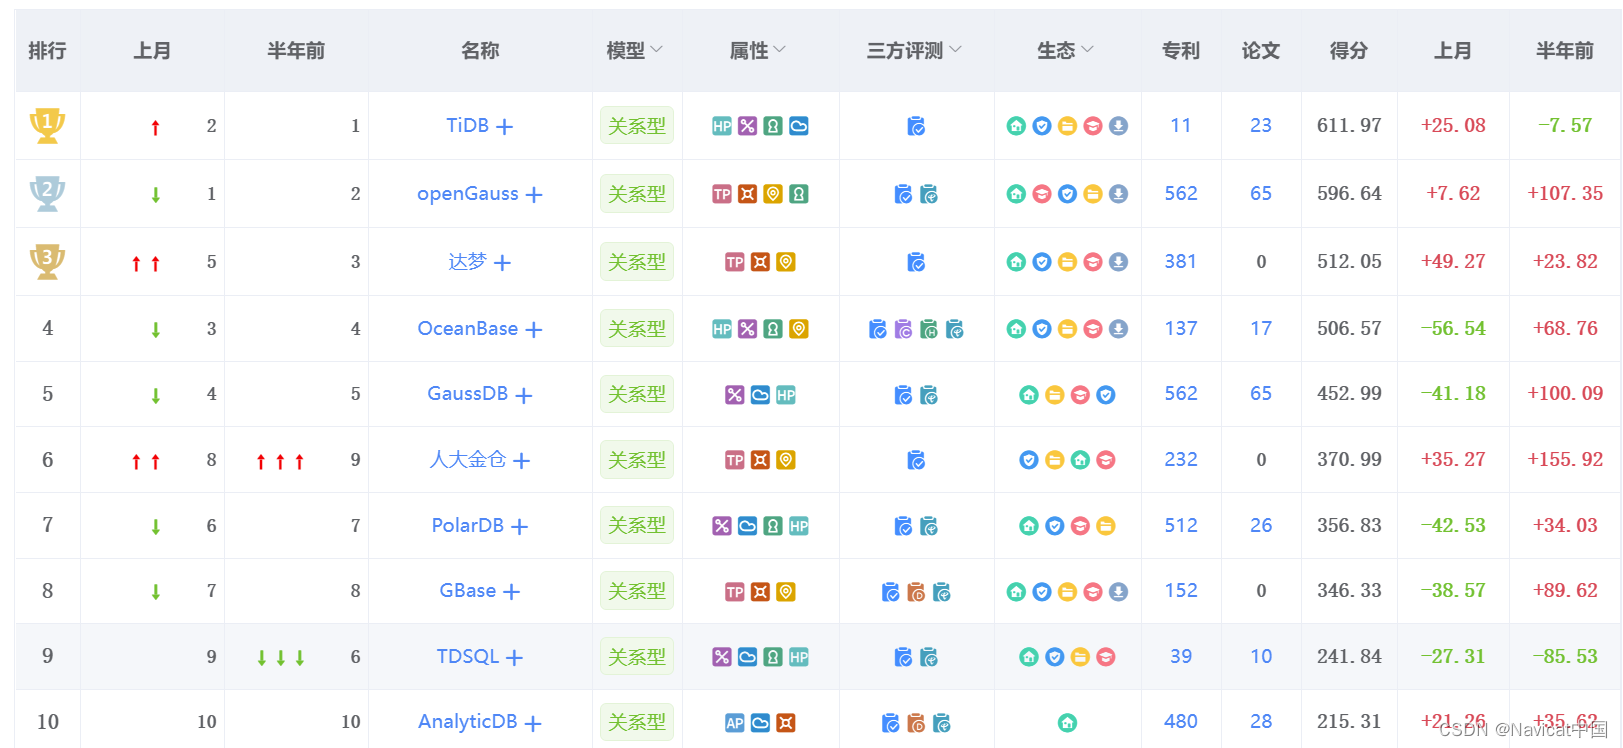Open the AnalyticDB database link
Screen dimensions: 1623x748
click(x=467, y=722)
